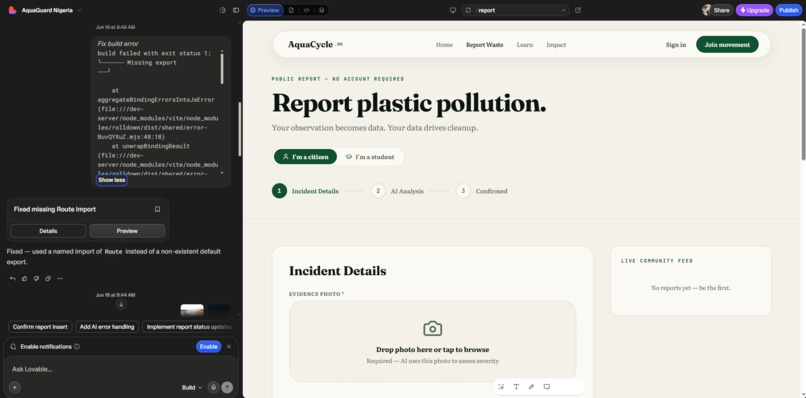This screenshot has height=398, width=806.
Task: Click the scroll-to-bottom arrow in the chat
Action: [x=121, y=304]
